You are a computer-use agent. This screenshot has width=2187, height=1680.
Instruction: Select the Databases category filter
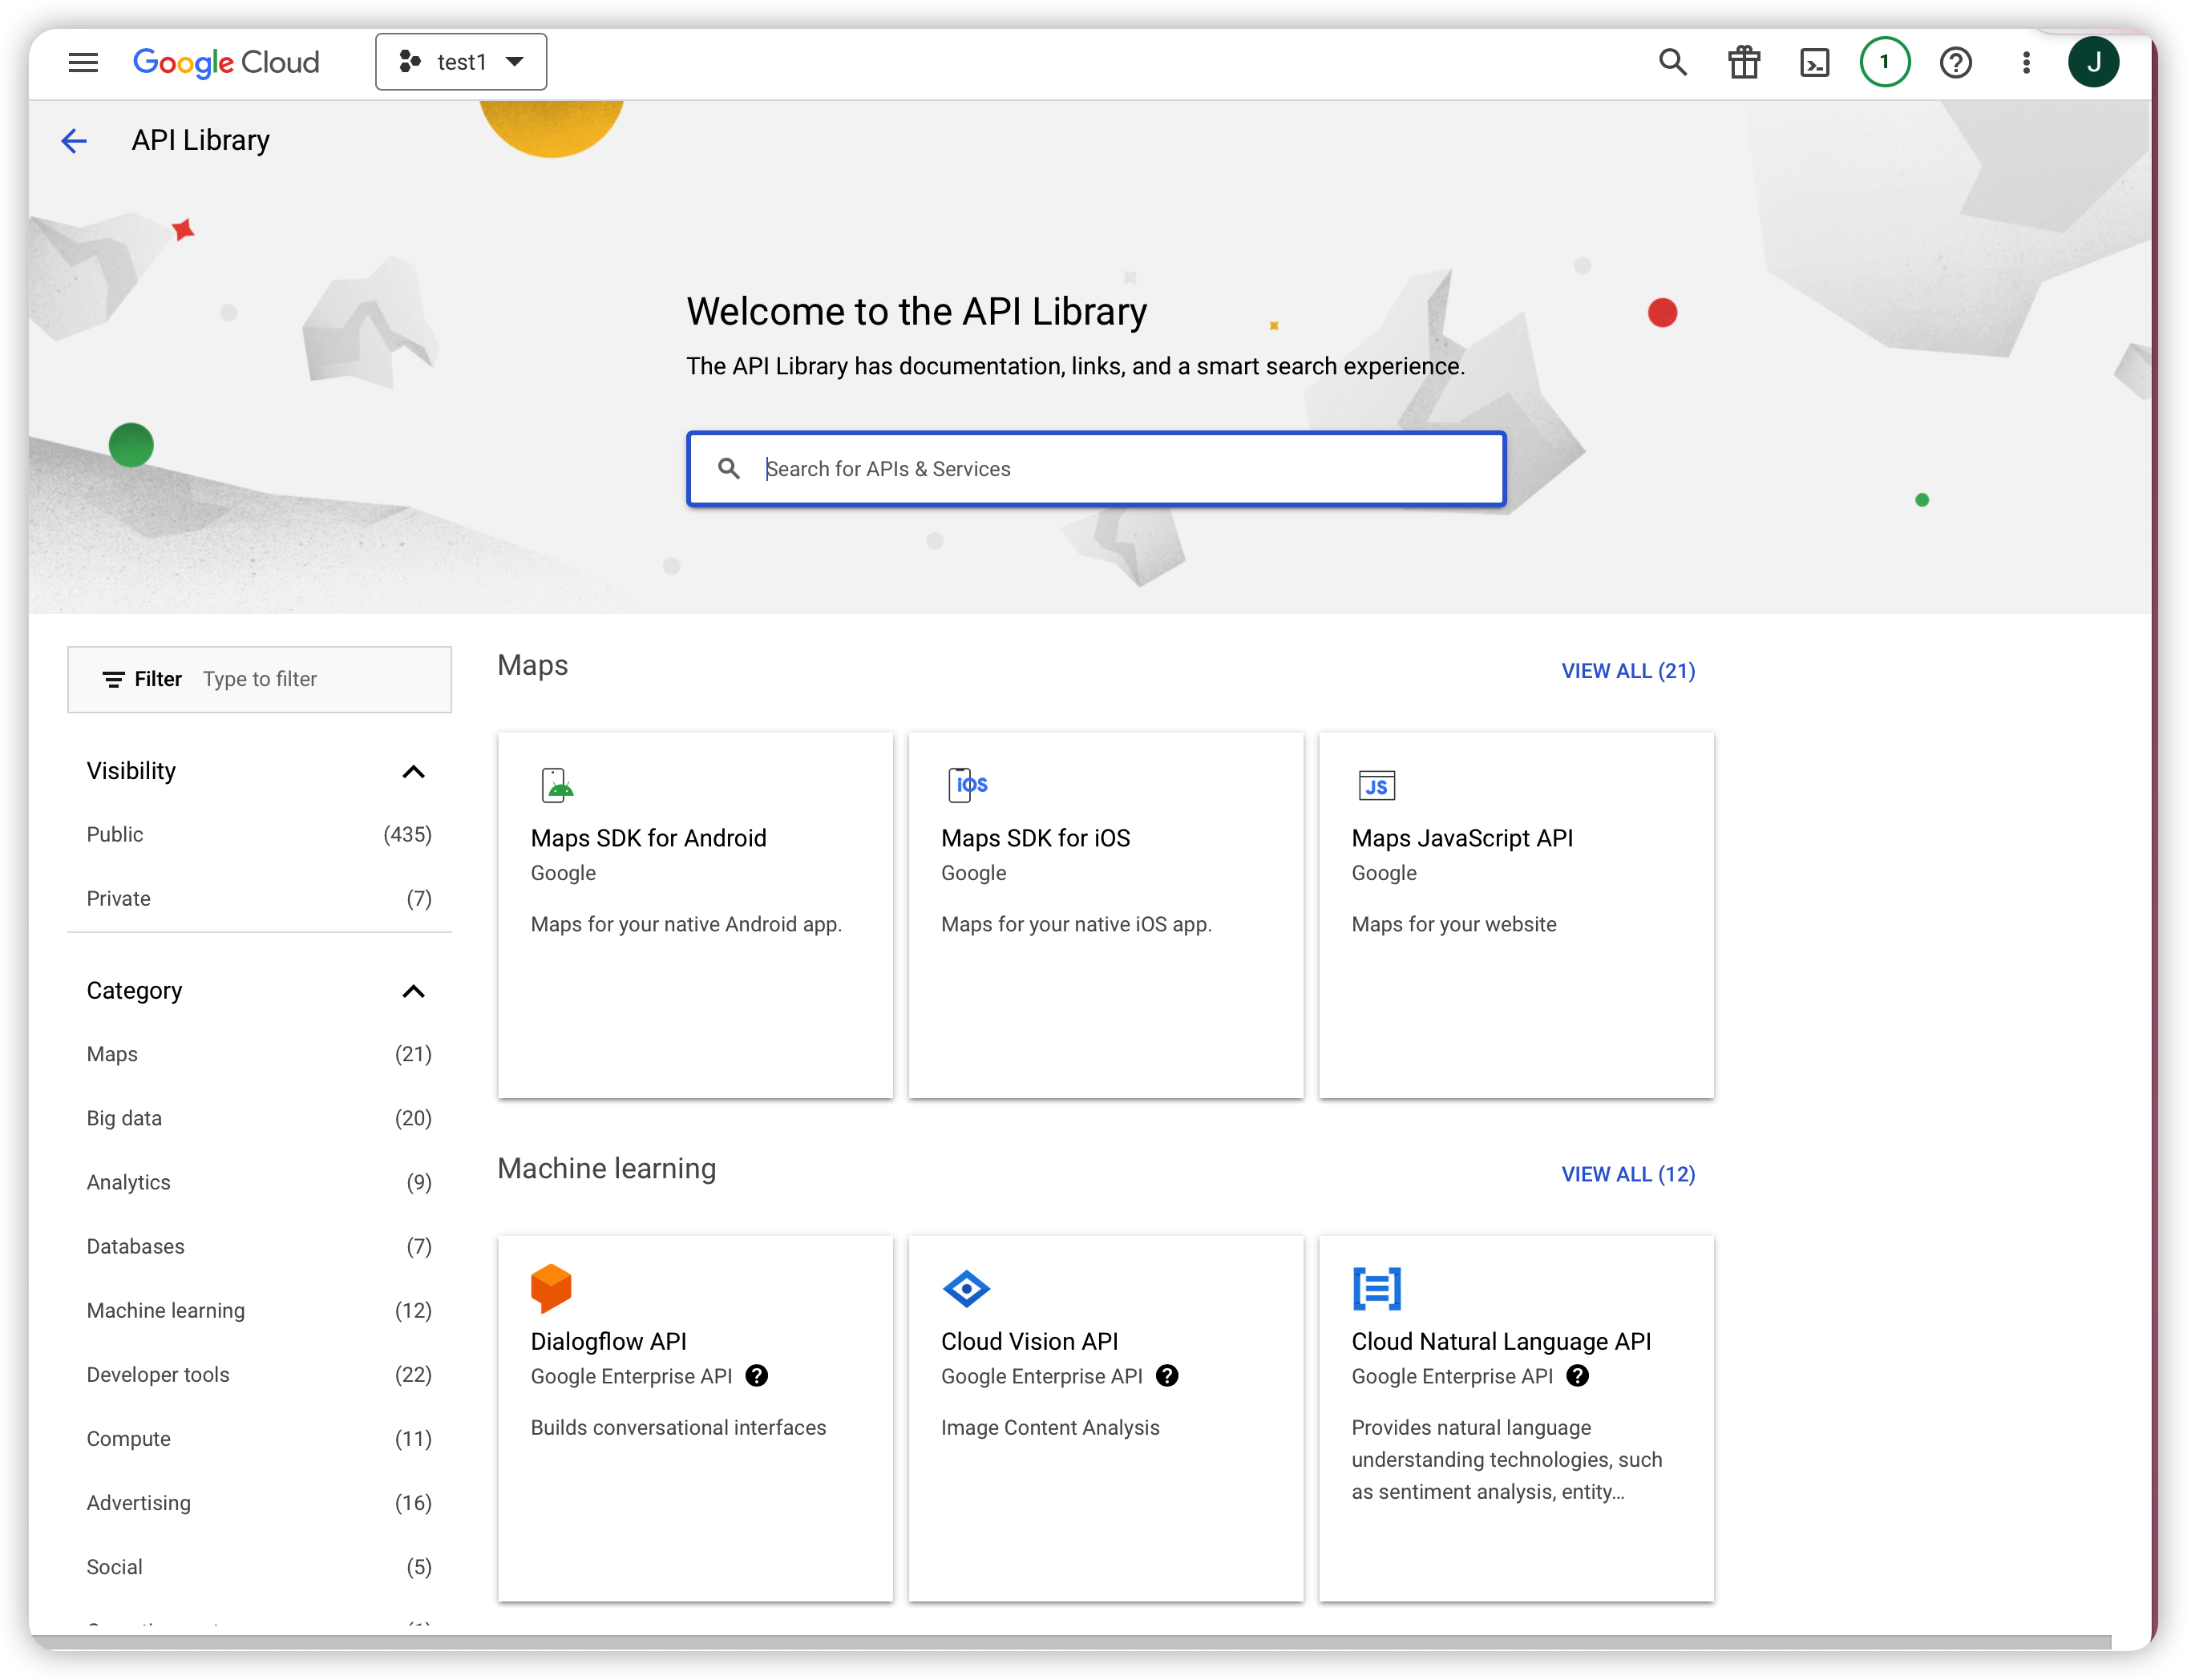coord(259,1247)
